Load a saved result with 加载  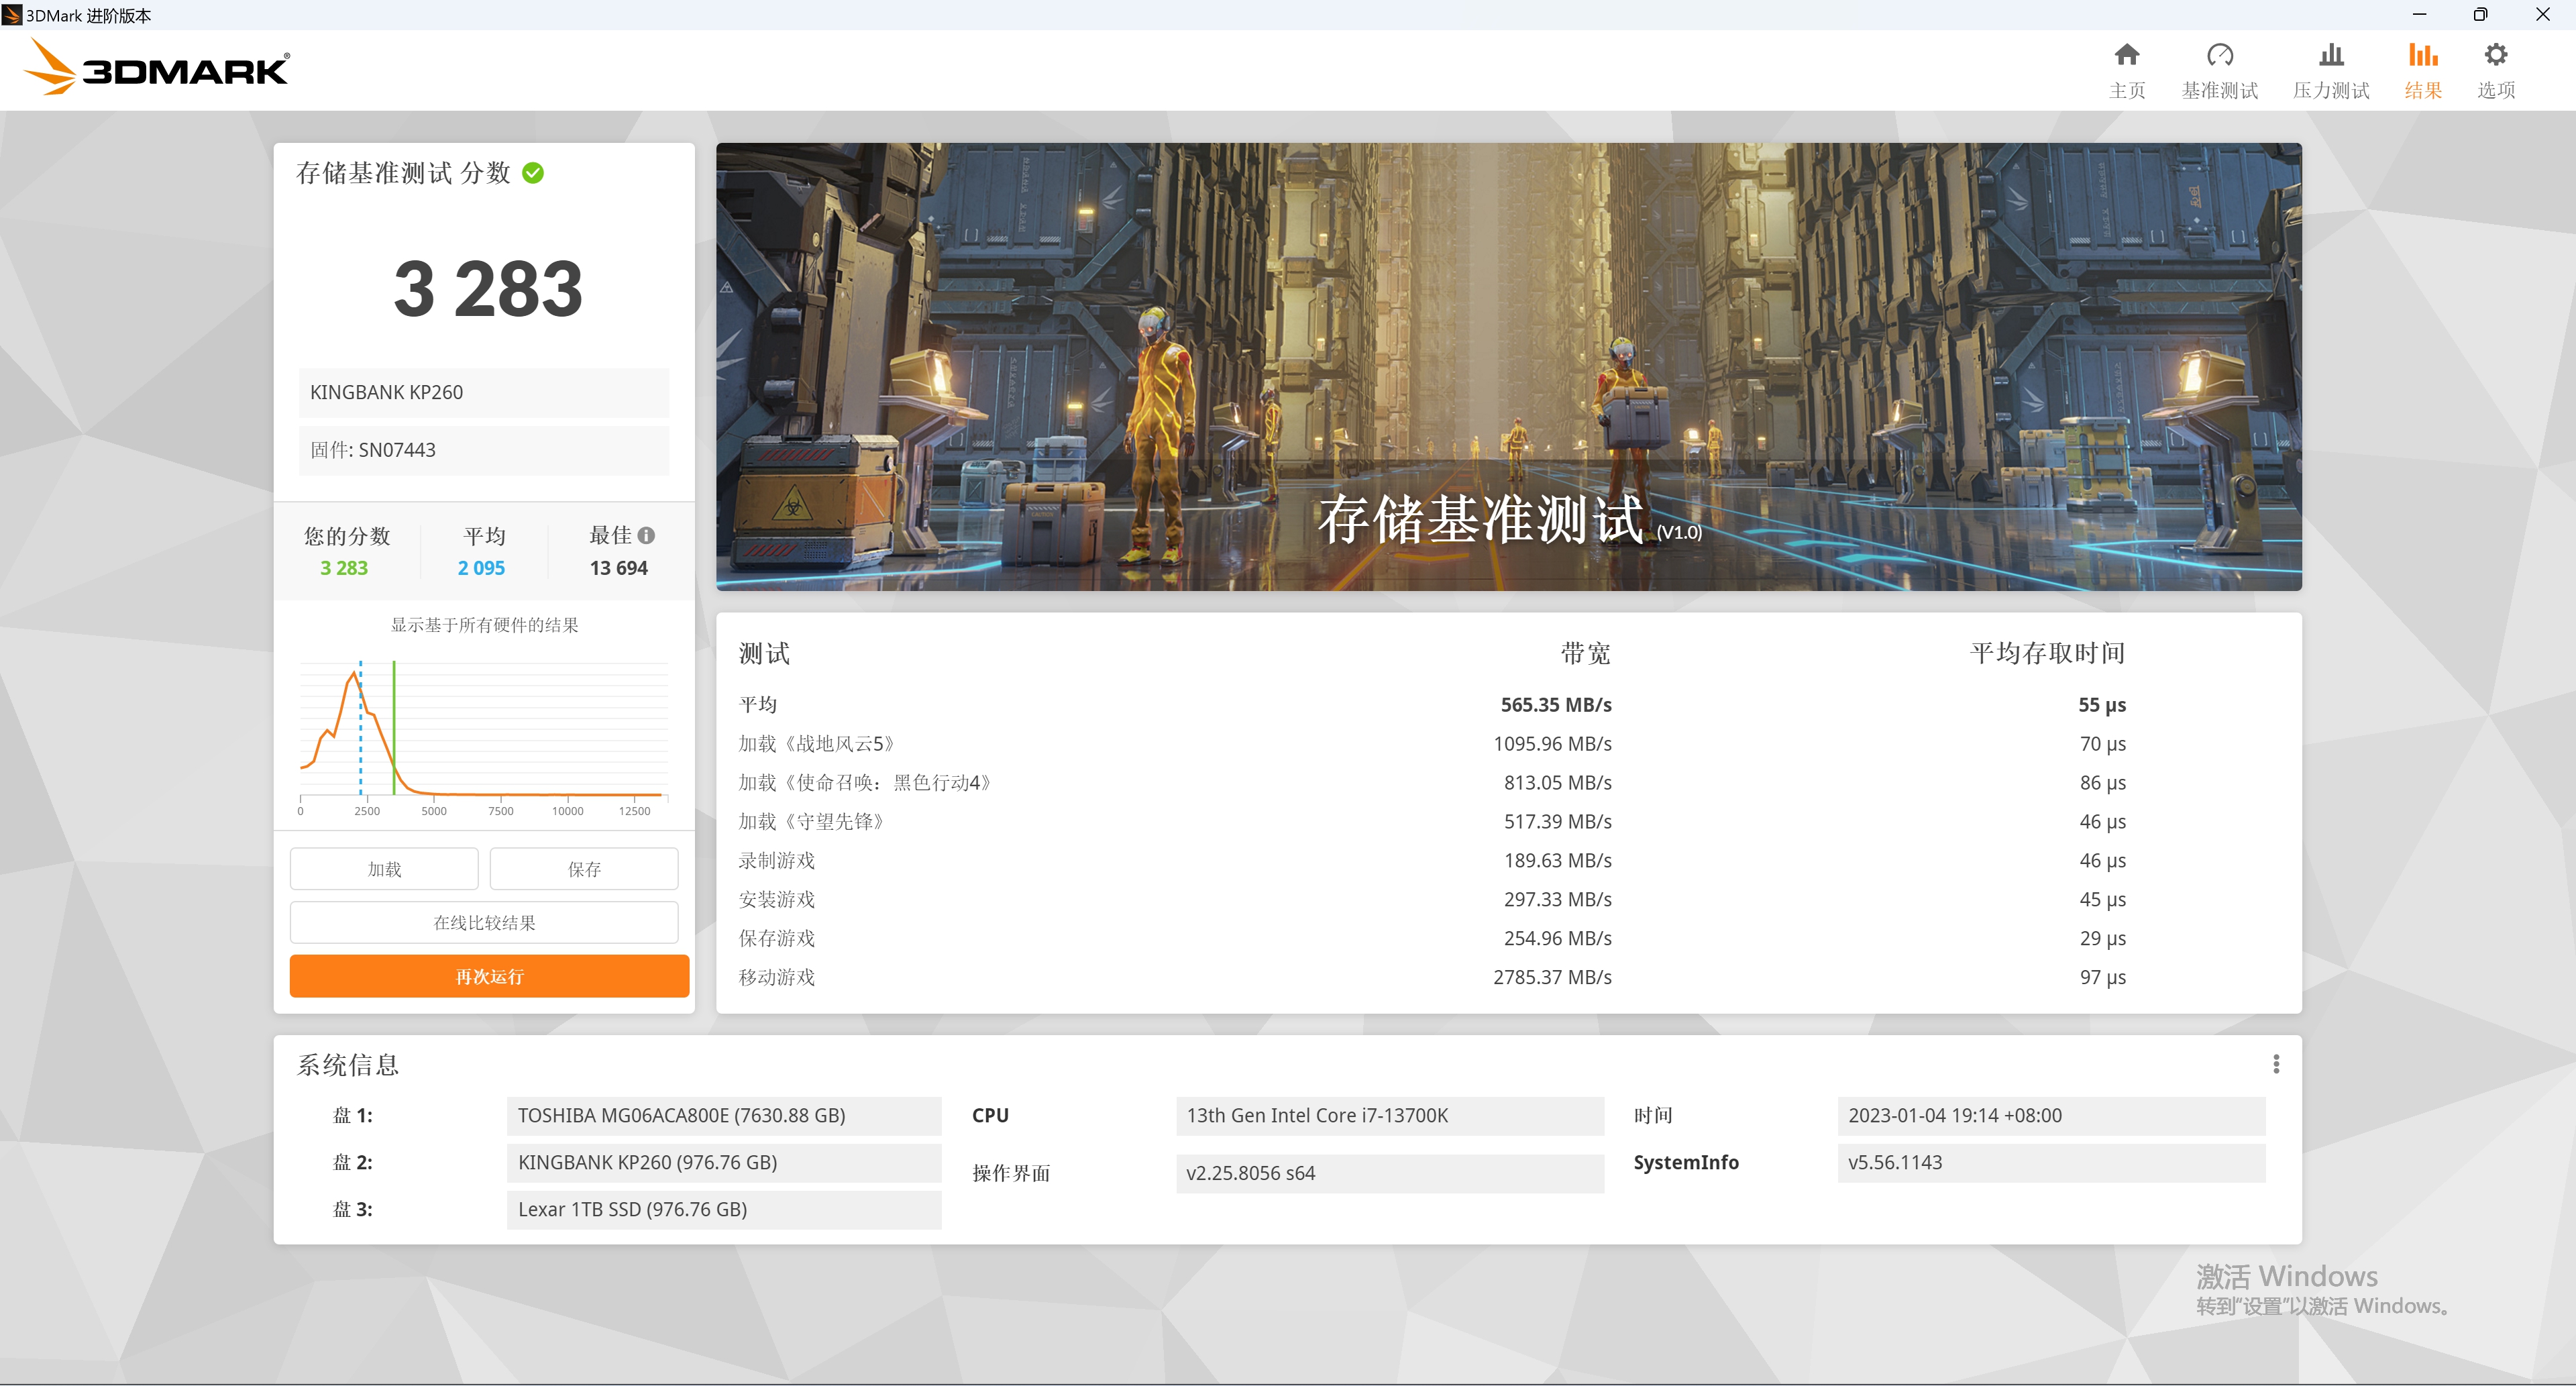click(x=383, y=868)
